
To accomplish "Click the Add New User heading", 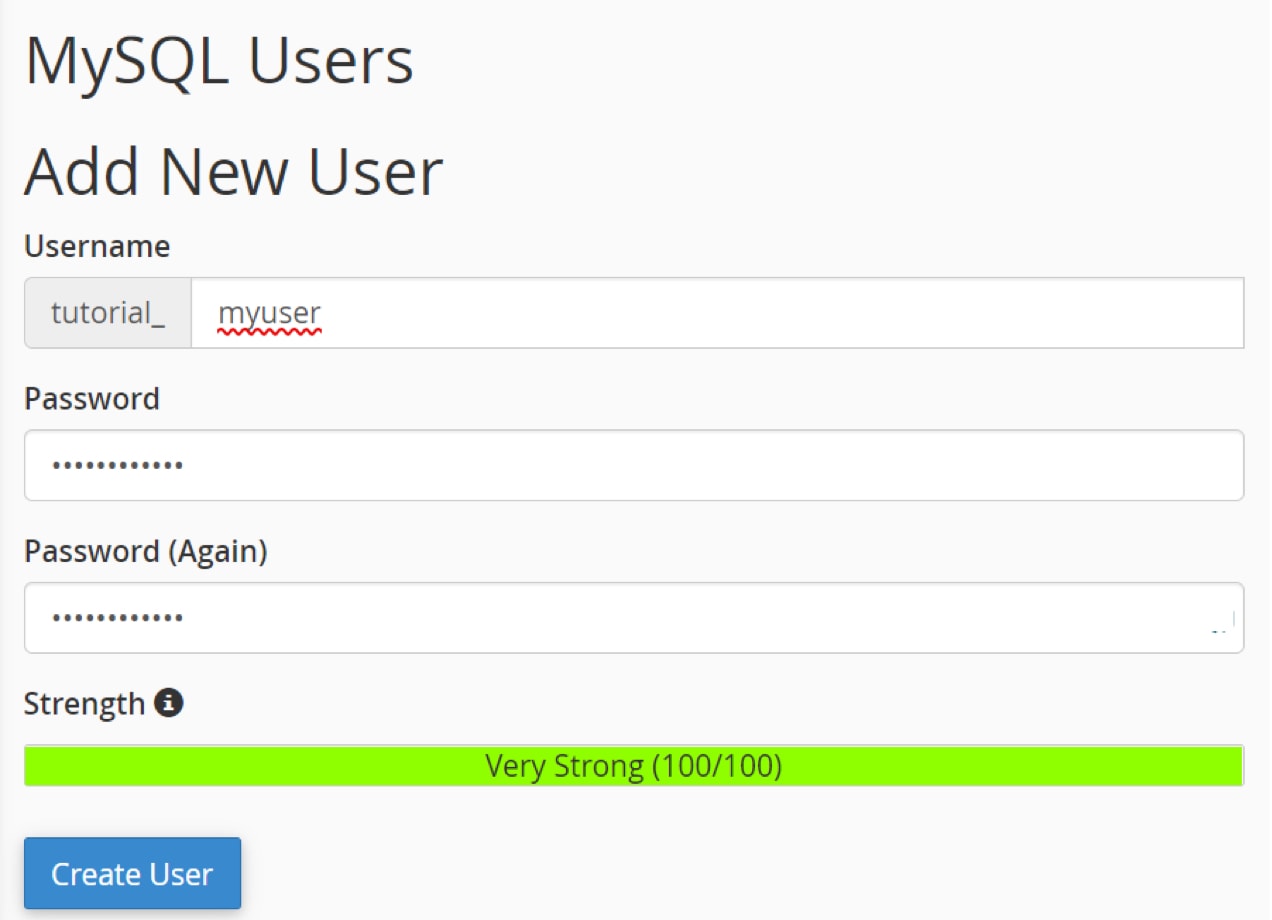I will tap(233, 170).
